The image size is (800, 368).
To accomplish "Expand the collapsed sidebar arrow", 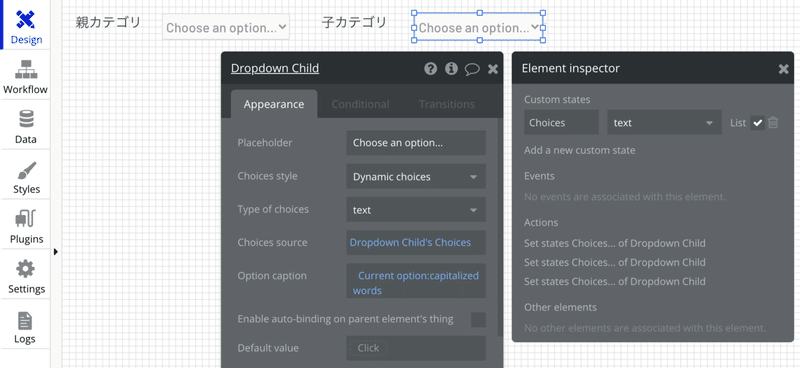I will point(56,252).
